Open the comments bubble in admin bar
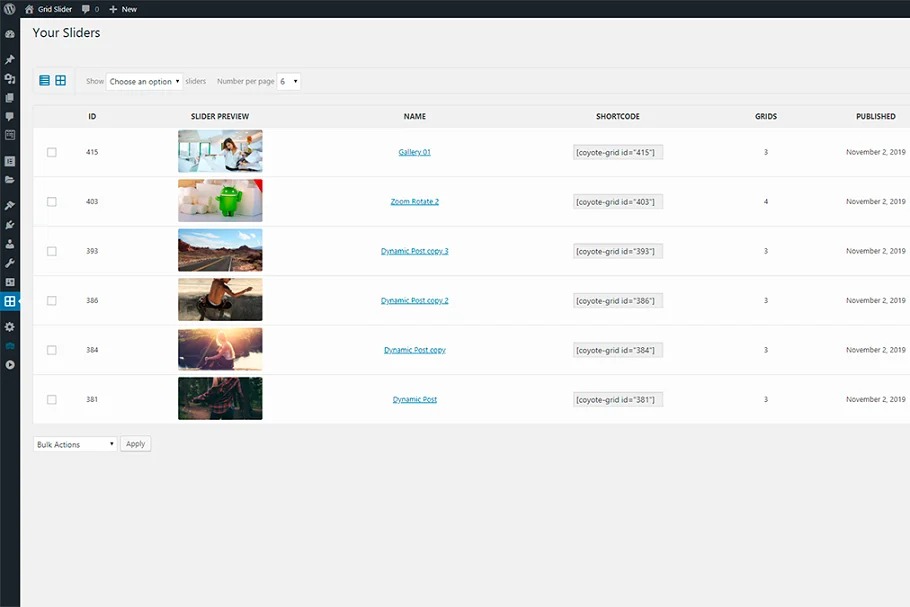Image resolution: width=910 pixels, height=607 pixels. (90, 9)
